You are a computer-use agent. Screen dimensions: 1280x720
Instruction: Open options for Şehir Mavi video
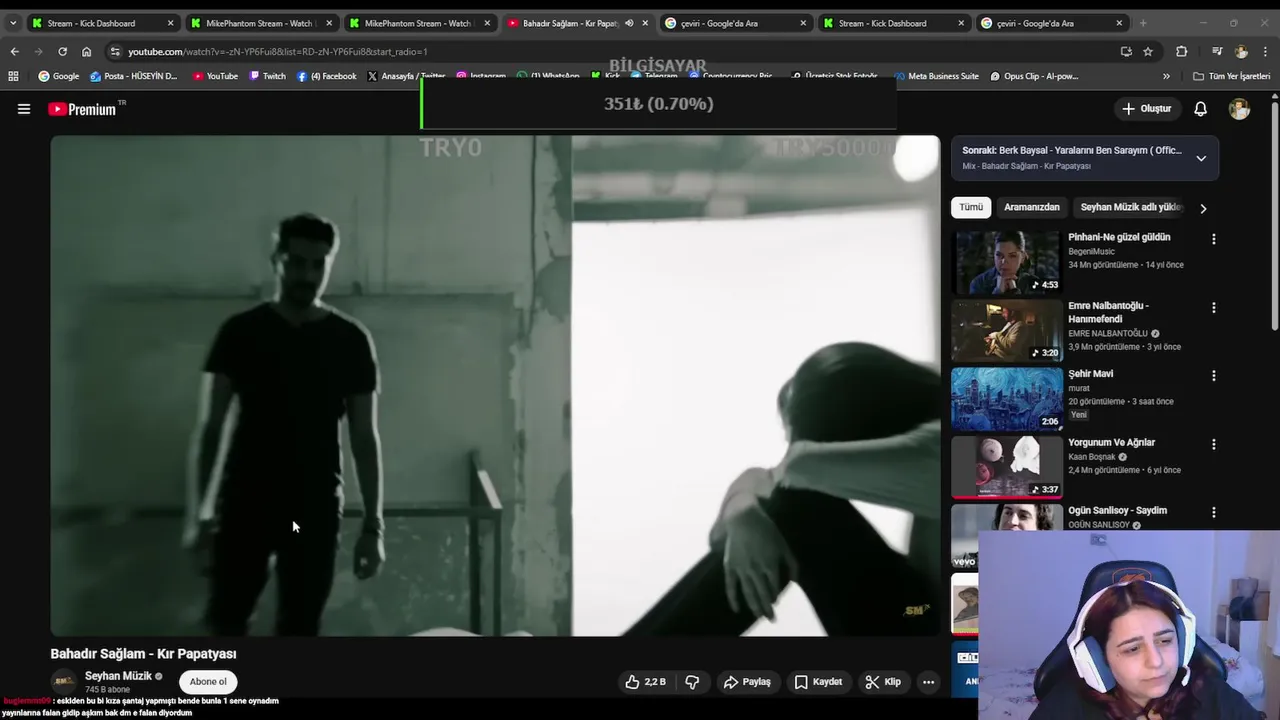1213,376
